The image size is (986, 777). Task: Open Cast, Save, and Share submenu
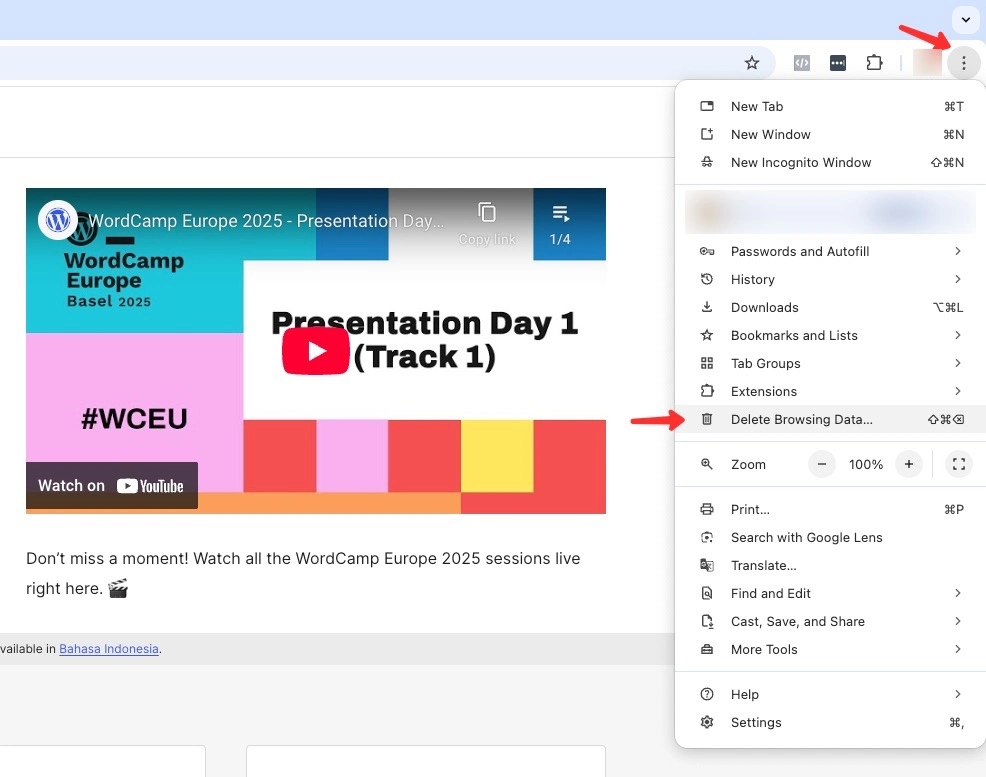(831, 621)
